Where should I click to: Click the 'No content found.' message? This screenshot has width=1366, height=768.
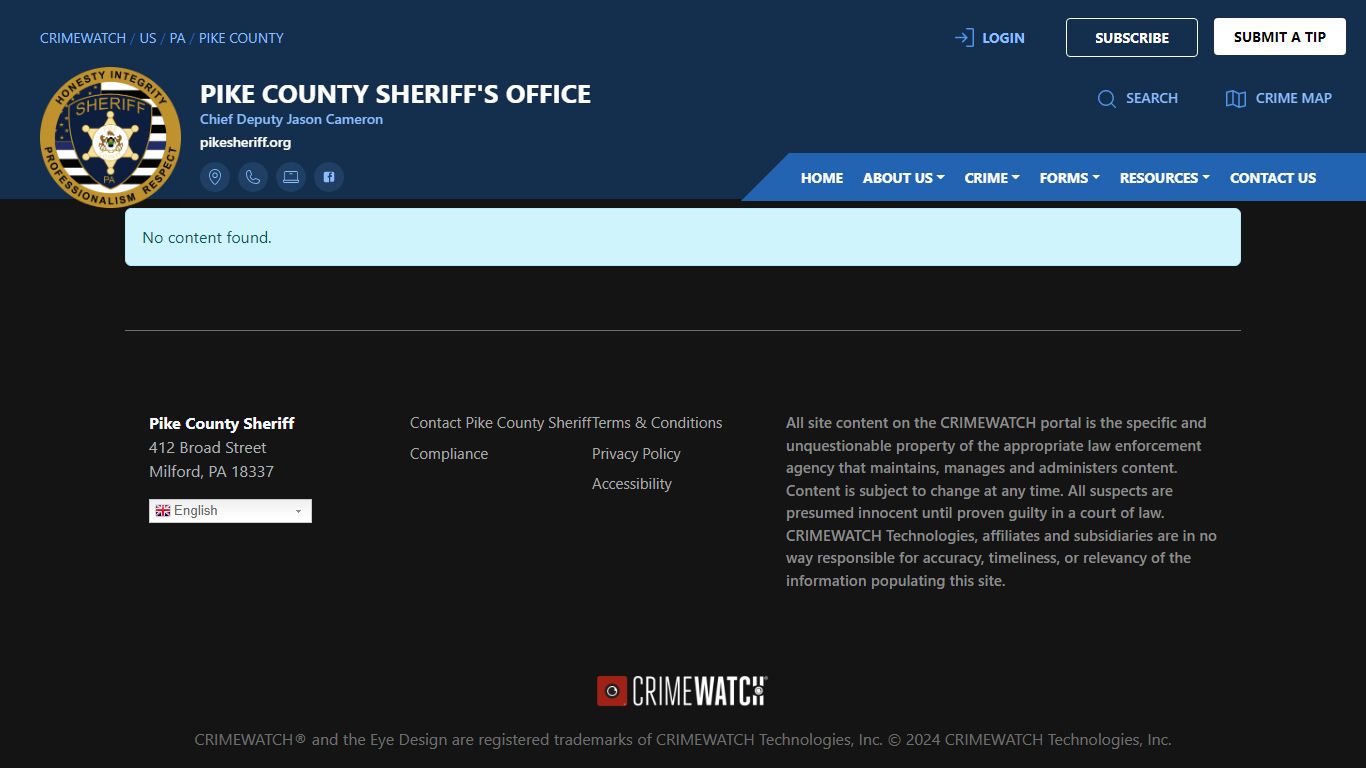click(x=207, y=238)
